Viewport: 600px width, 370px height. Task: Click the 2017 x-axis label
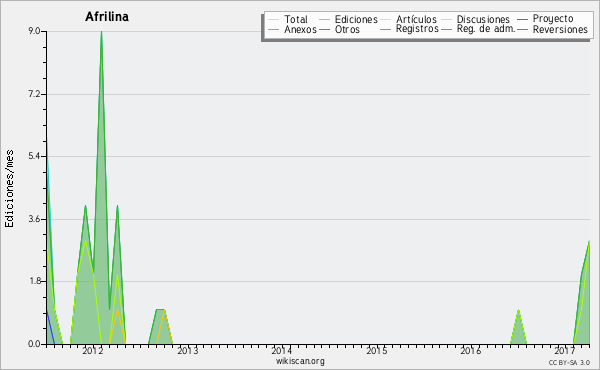[565, 350]
